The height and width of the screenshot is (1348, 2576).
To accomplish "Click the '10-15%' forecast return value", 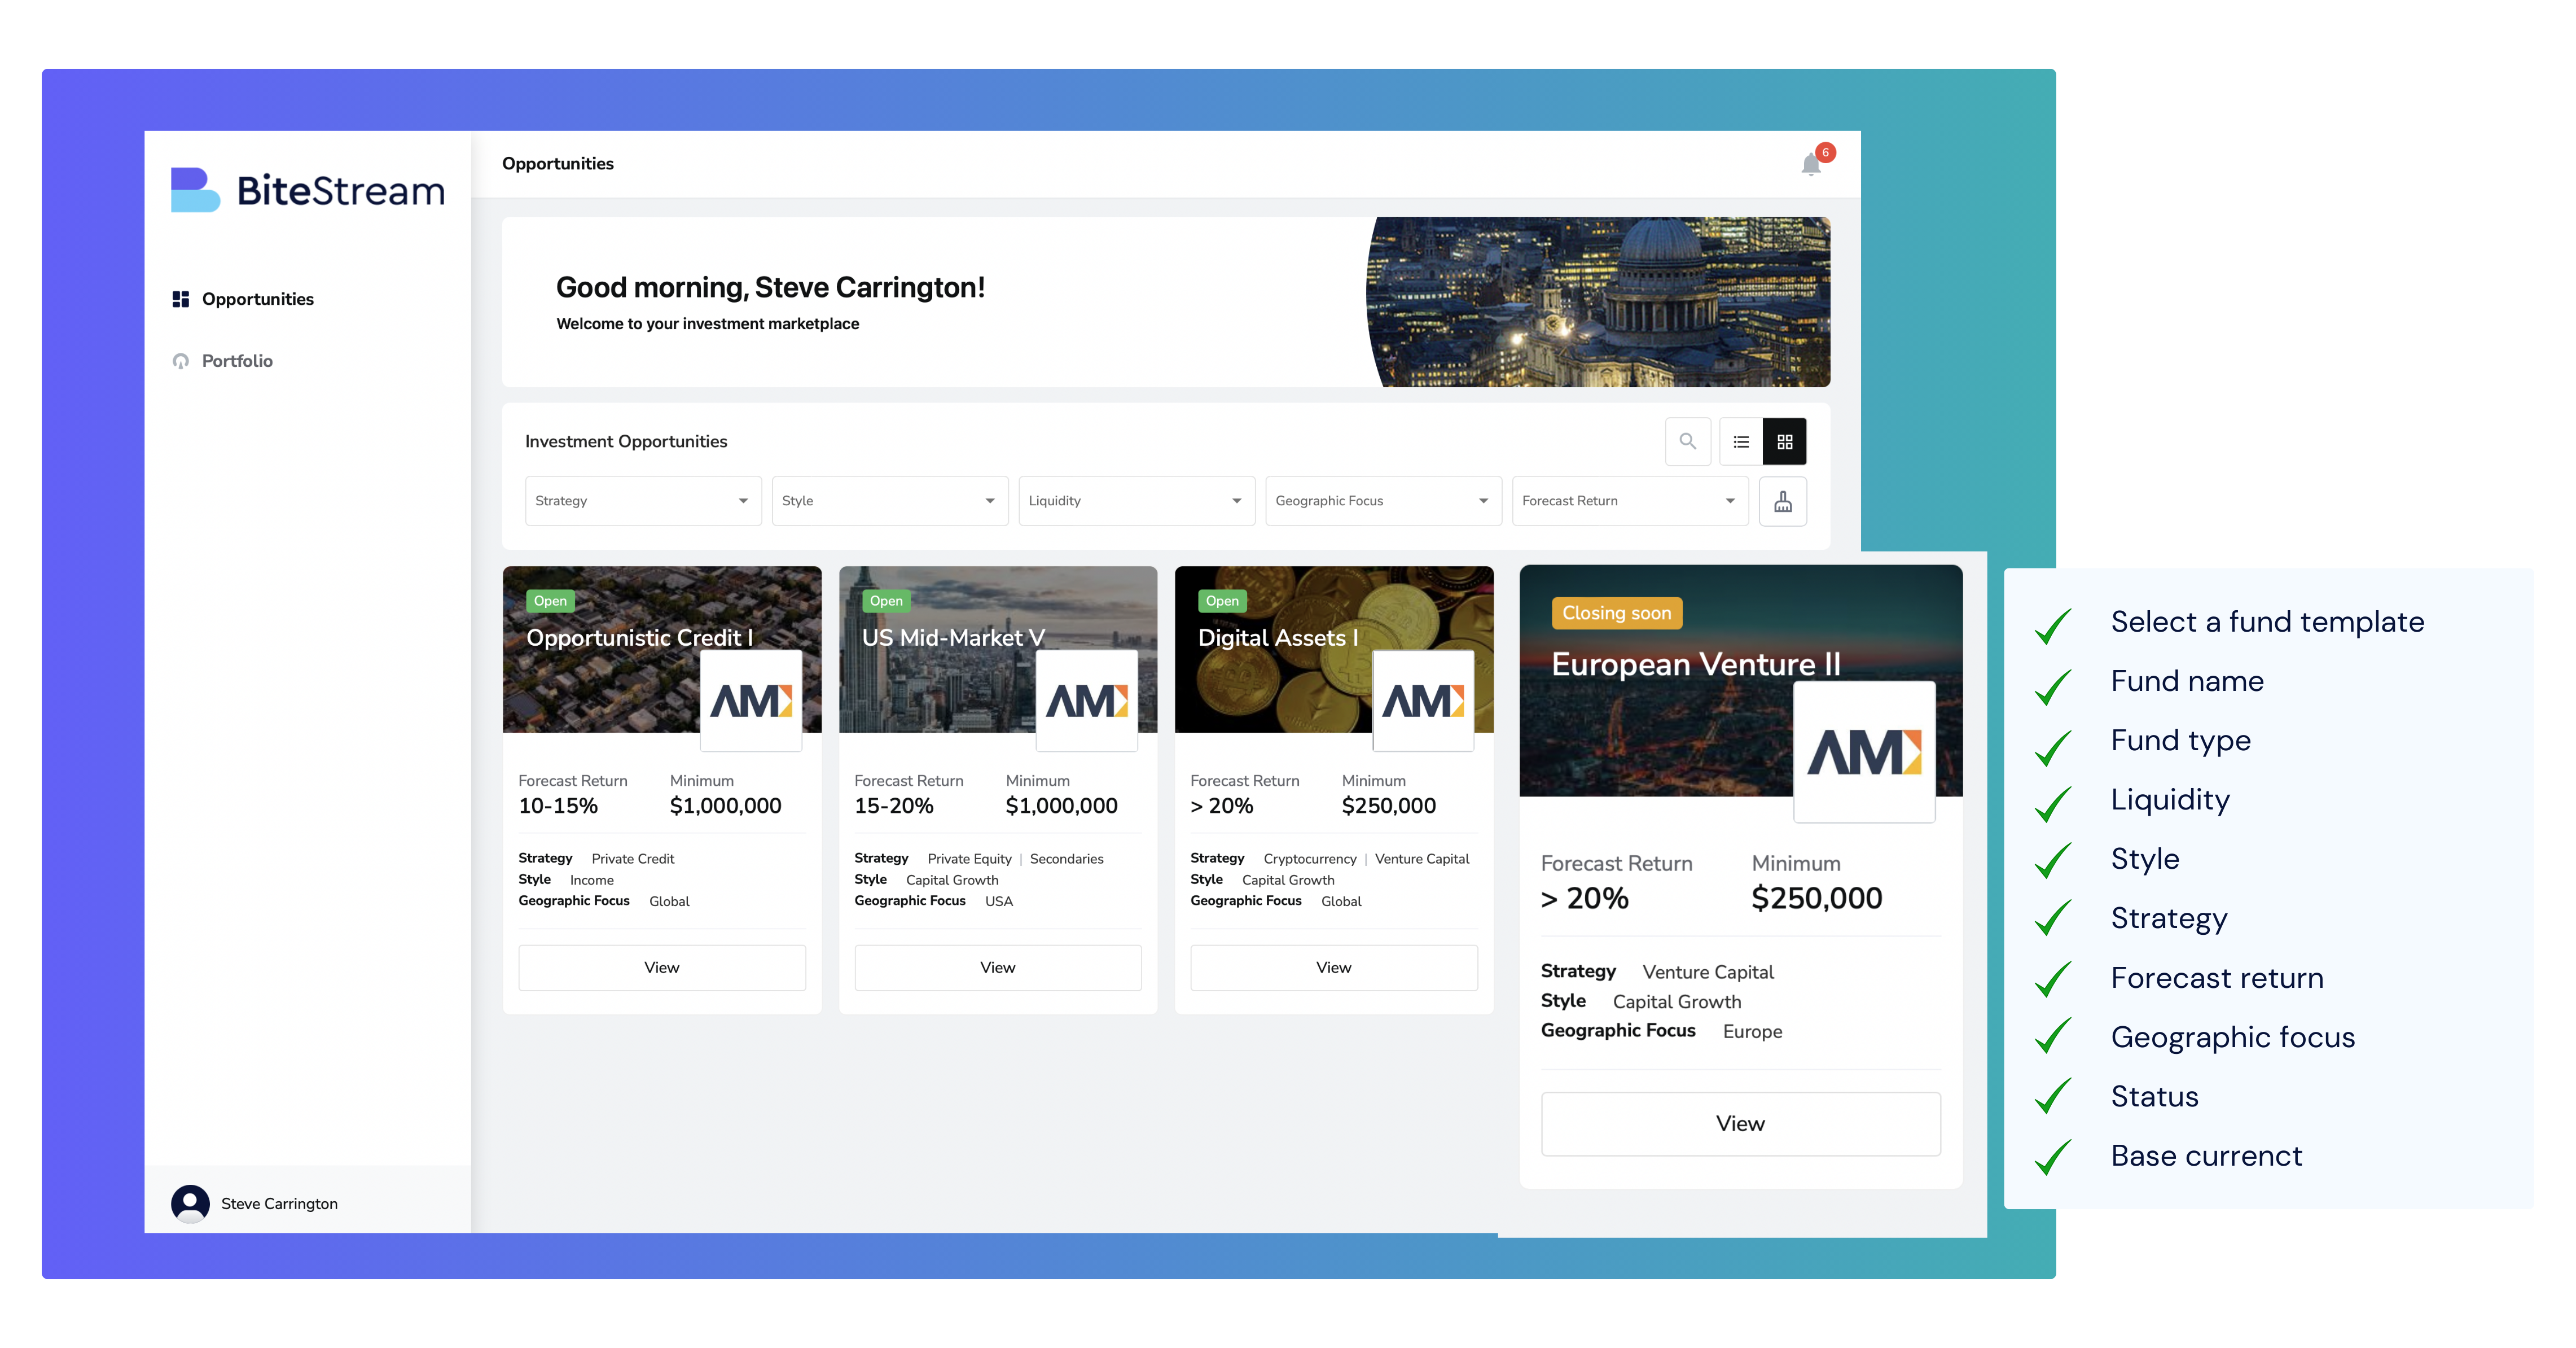I will pos(558,806).
